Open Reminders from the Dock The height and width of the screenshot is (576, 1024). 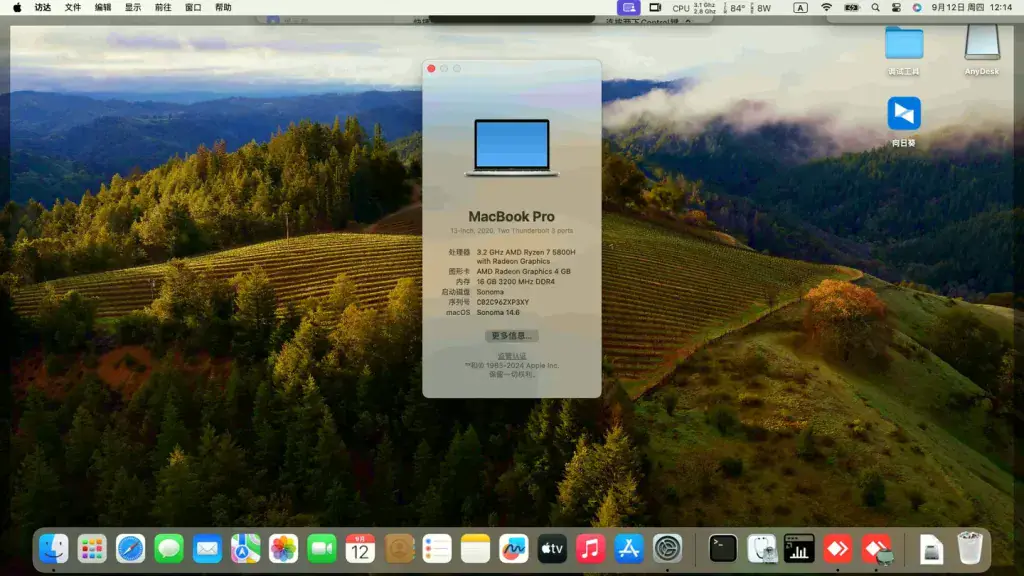click(437, 549)
